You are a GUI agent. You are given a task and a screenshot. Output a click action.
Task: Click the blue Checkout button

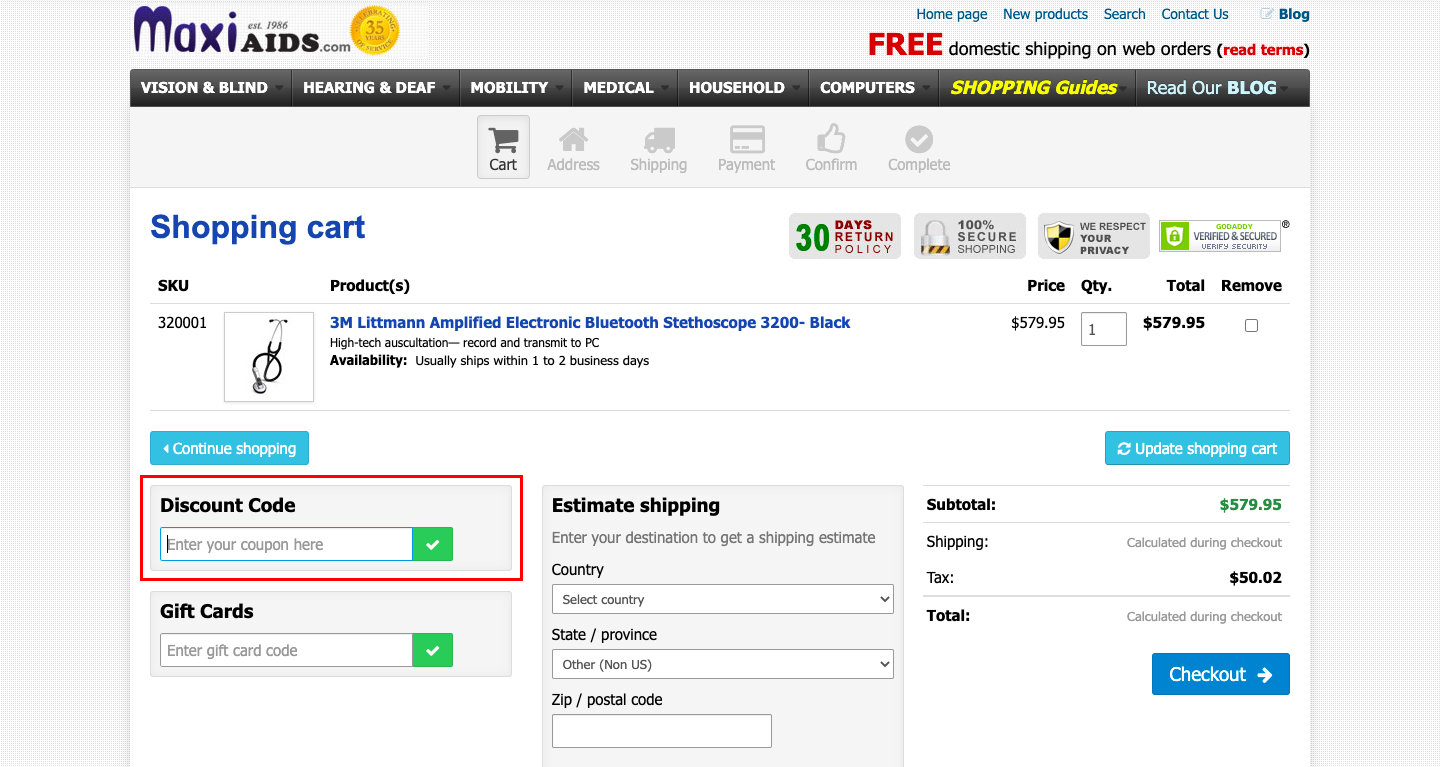click(1220, 674)
